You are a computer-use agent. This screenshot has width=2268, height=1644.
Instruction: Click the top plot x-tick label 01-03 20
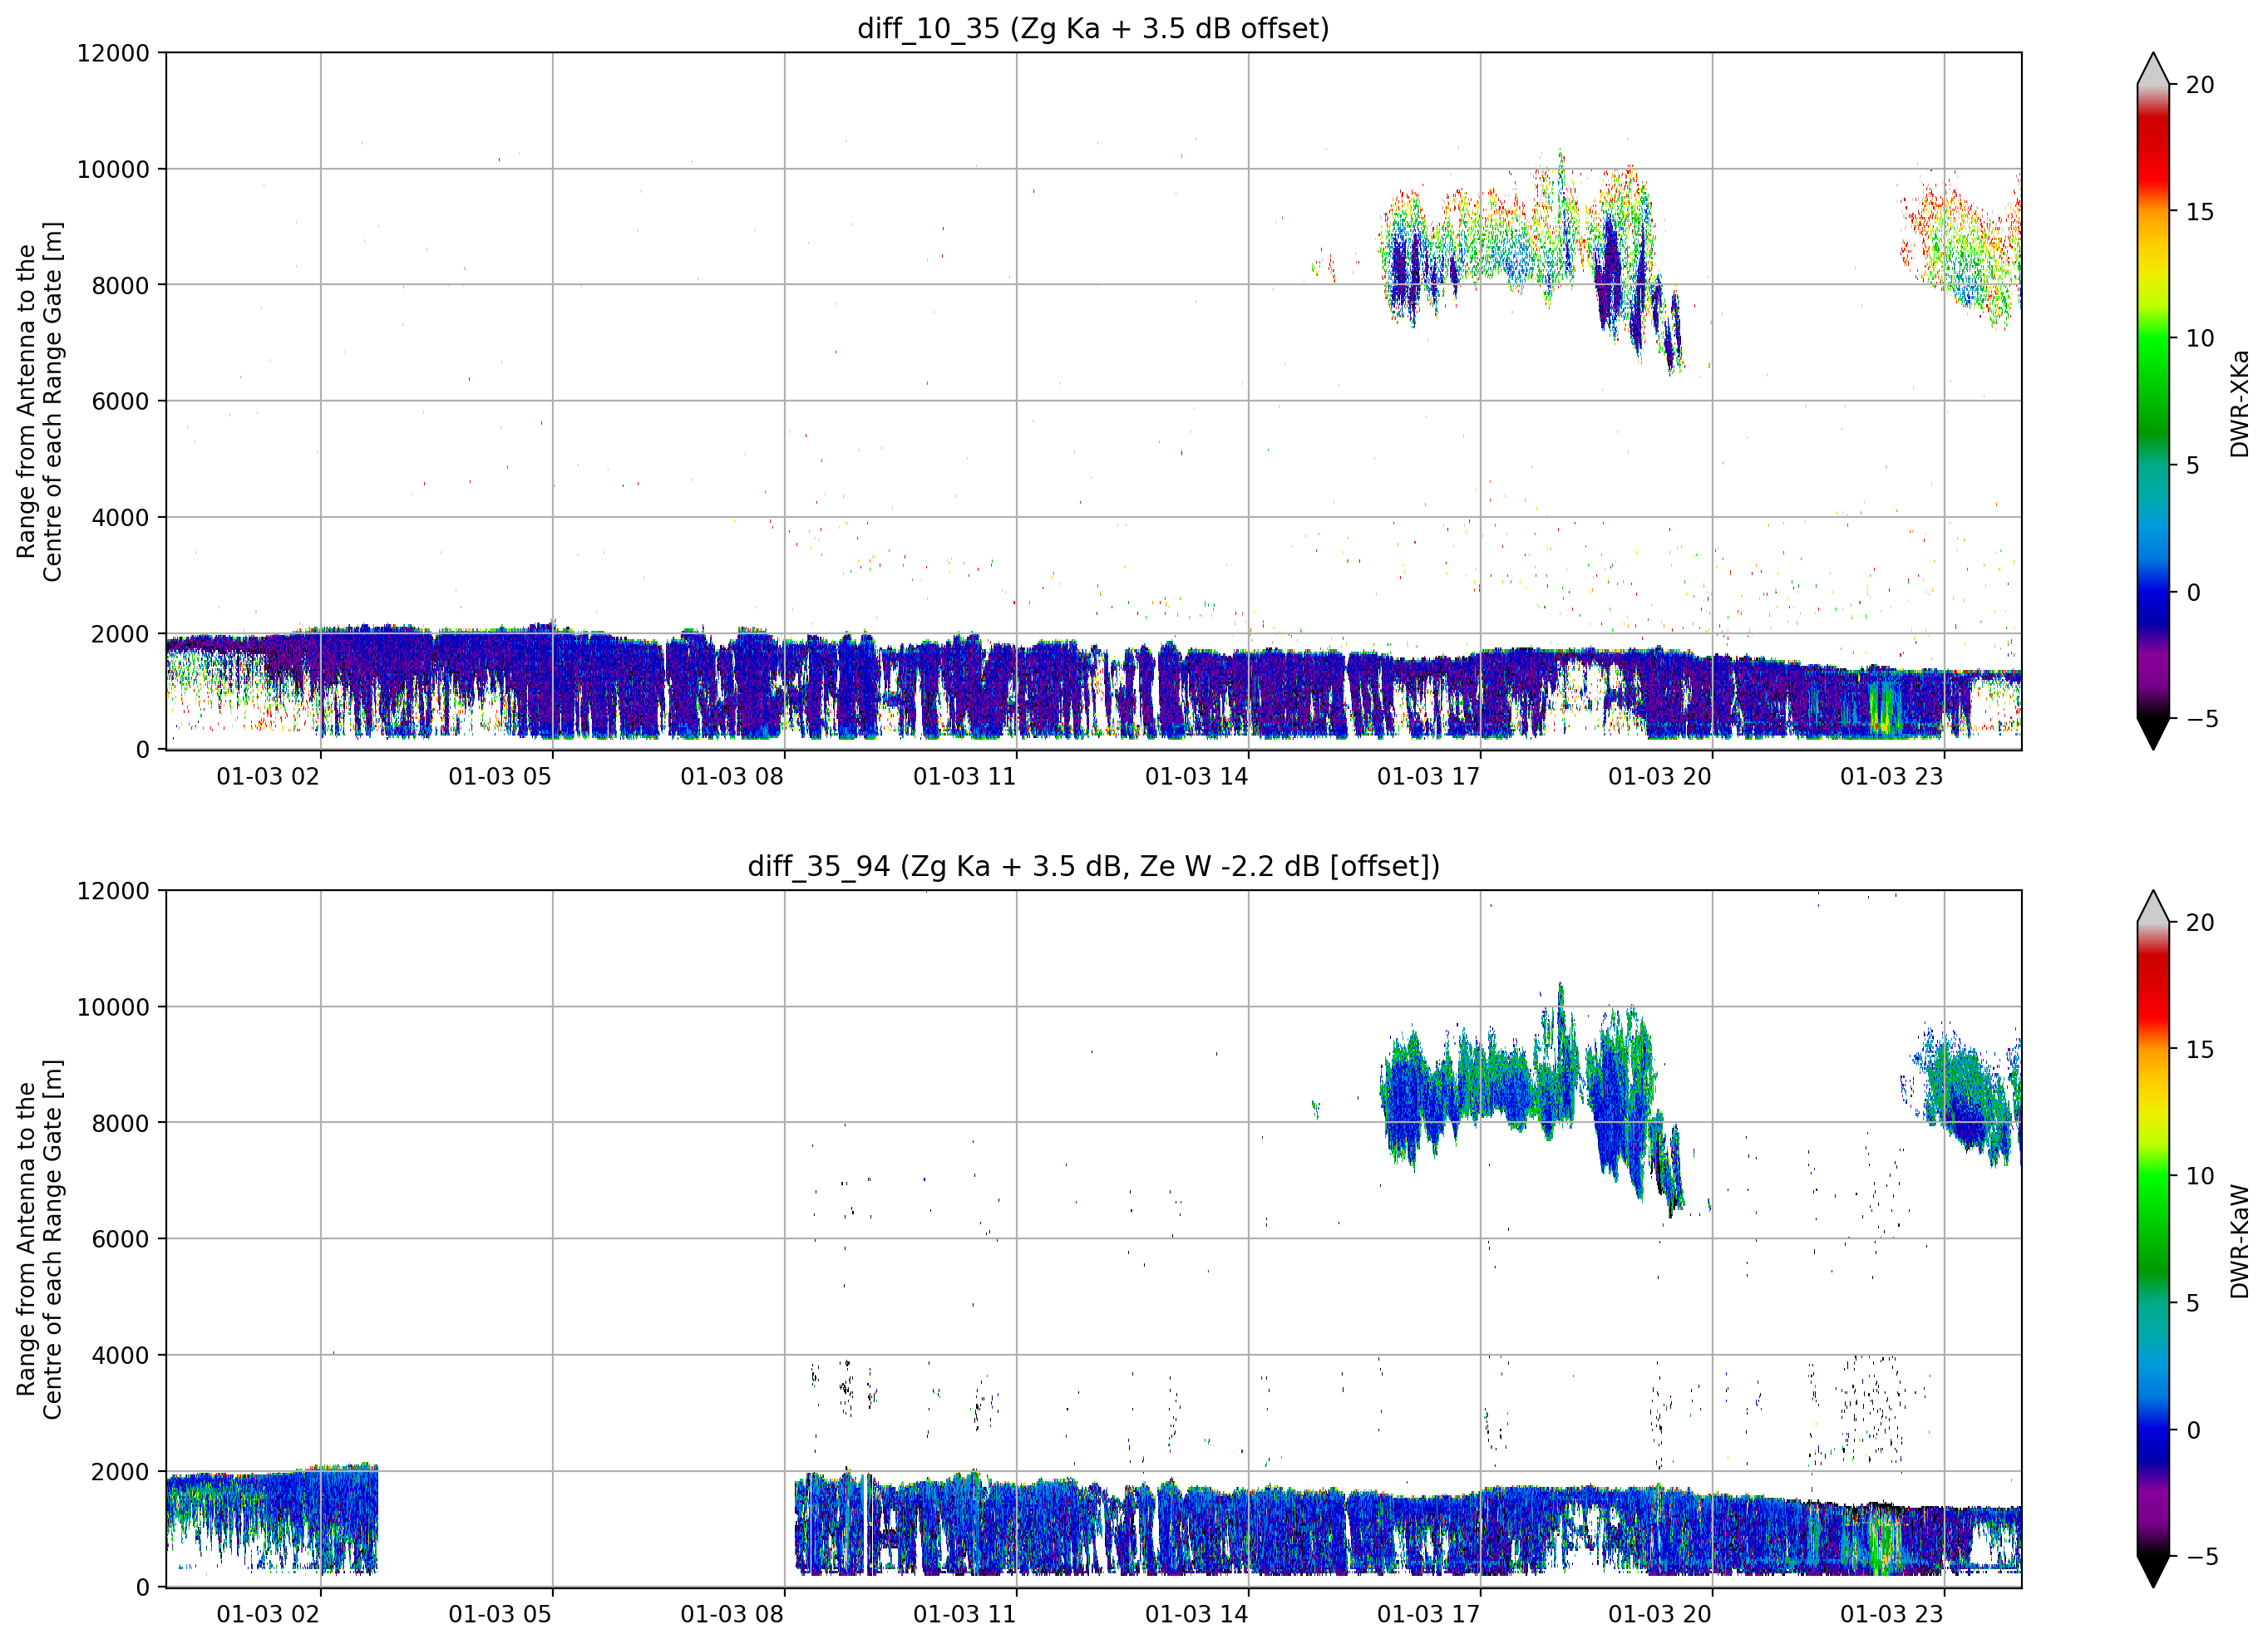click(x=1660, y=777)
